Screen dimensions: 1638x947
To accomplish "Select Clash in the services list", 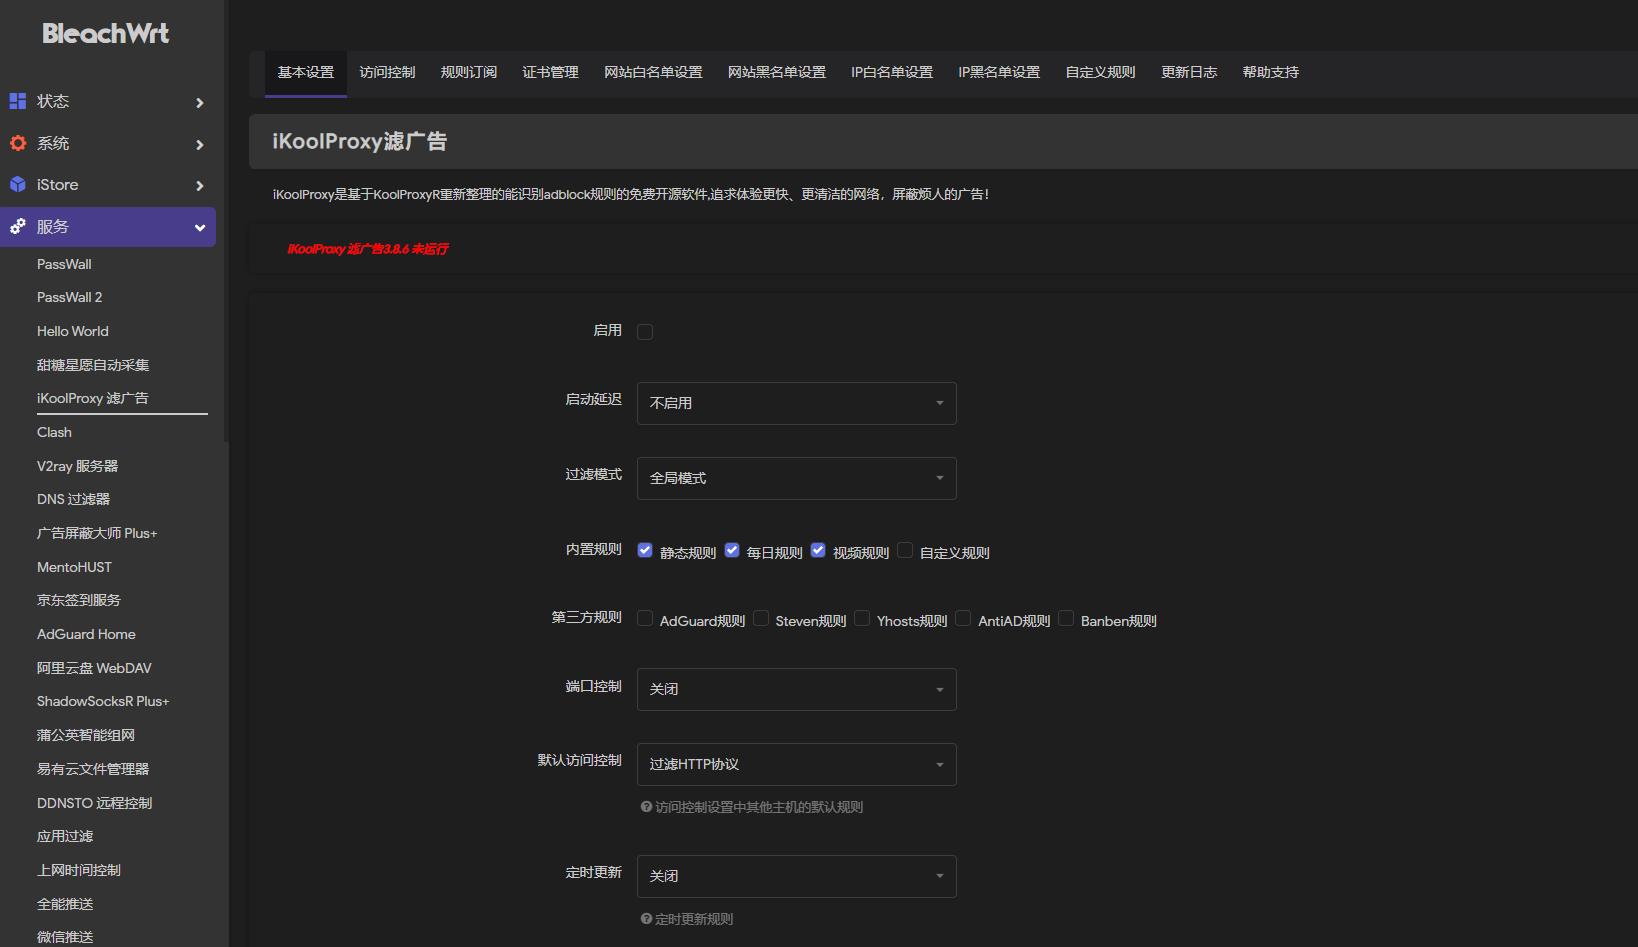I will tap(53, 432).
